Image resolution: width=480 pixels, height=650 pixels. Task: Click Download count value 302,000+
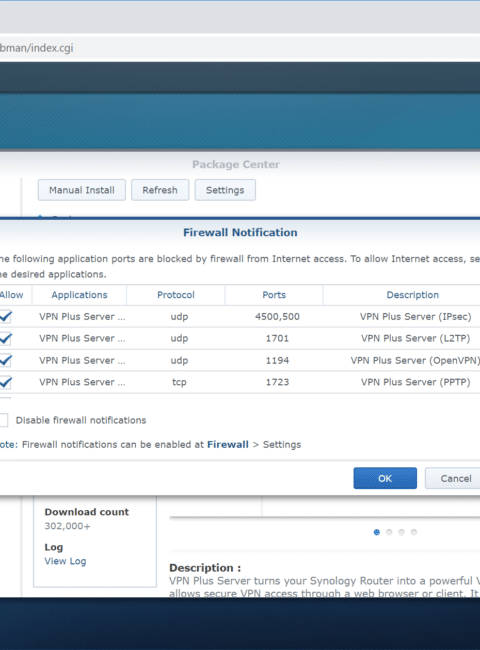[x=67, y=526]
